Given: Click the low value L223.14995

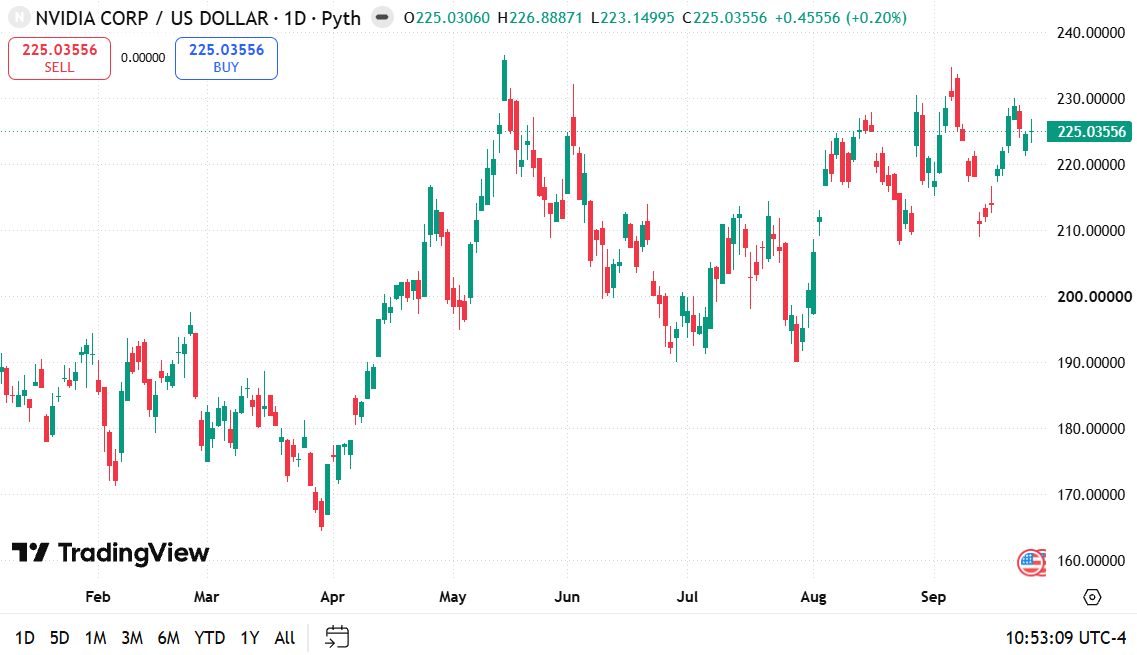Looking at the screenshot, I should pyautogui.click(x=632, y=17).
